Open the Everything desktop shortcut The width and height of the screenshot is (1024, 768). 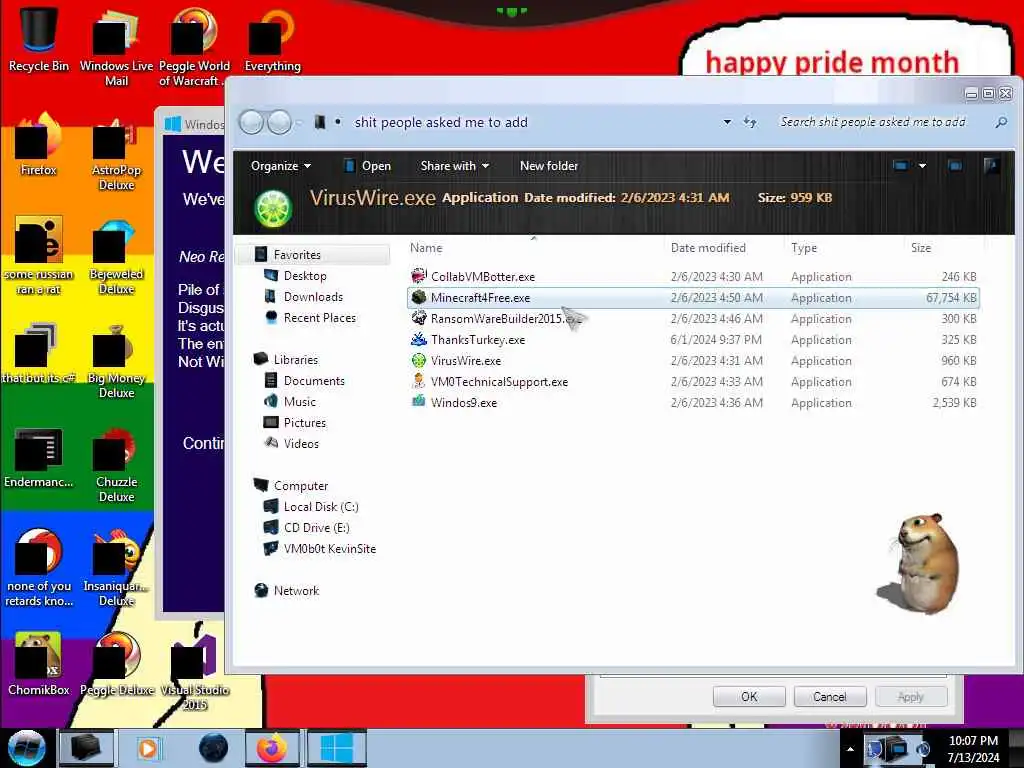(x=272, y=39)
